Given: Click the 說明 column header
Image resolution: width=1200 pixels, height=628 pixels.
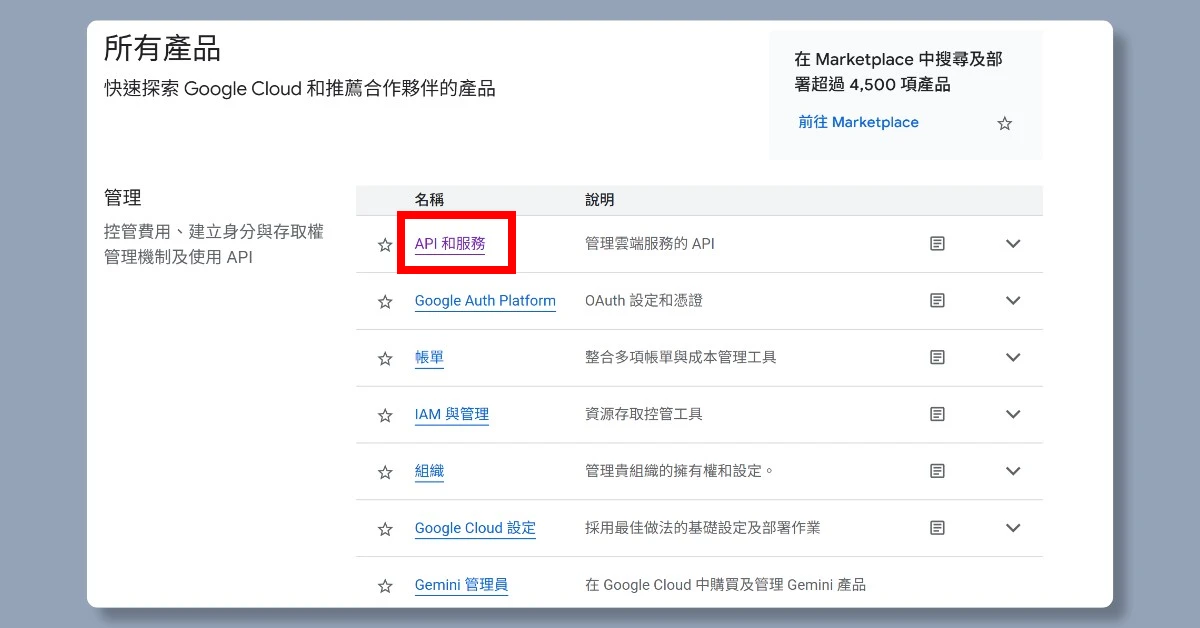Looking at the screenshot, I should coord(599,200).
